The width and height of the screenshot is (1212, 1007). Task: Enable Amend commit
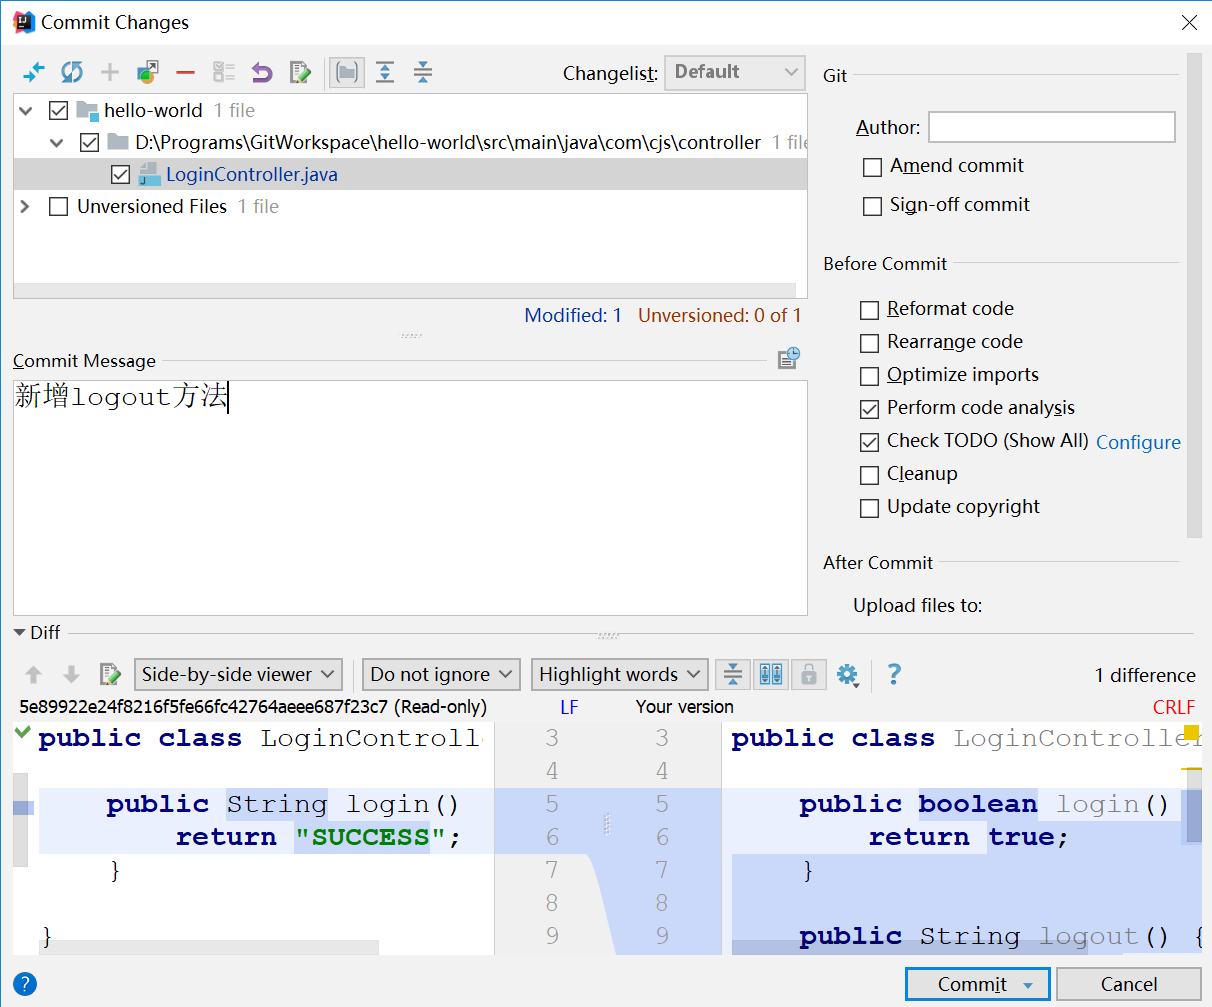872,167
